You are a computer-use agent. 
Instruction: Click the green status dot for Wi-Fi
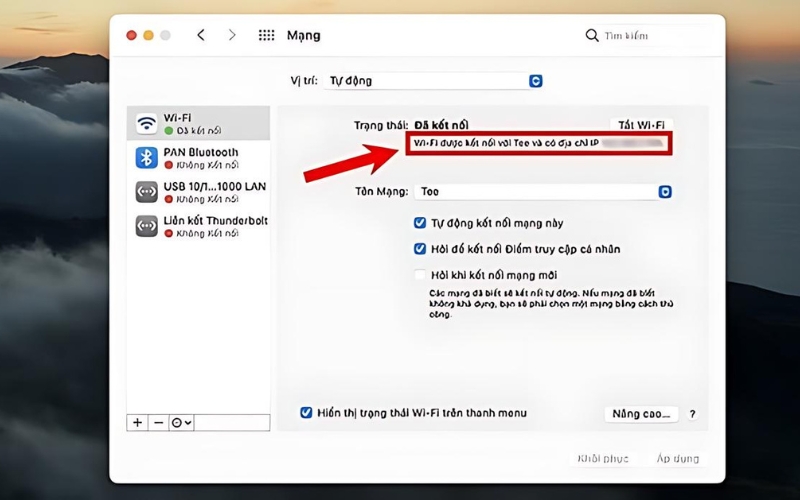[x=168, y=131]
